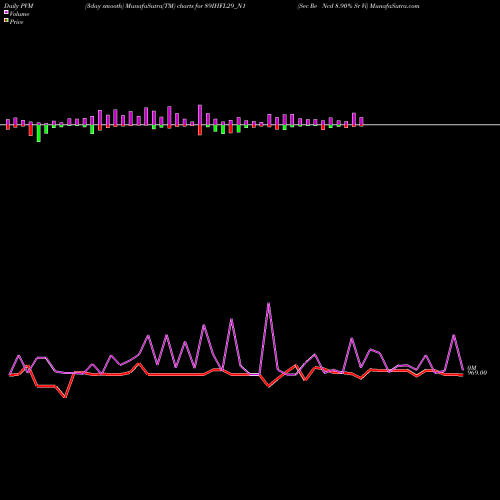Image resolution: width=500 pixels, height=500 pixels.
Task: Click the lowest dip of the red price line
Action: (x=65, y=397)
